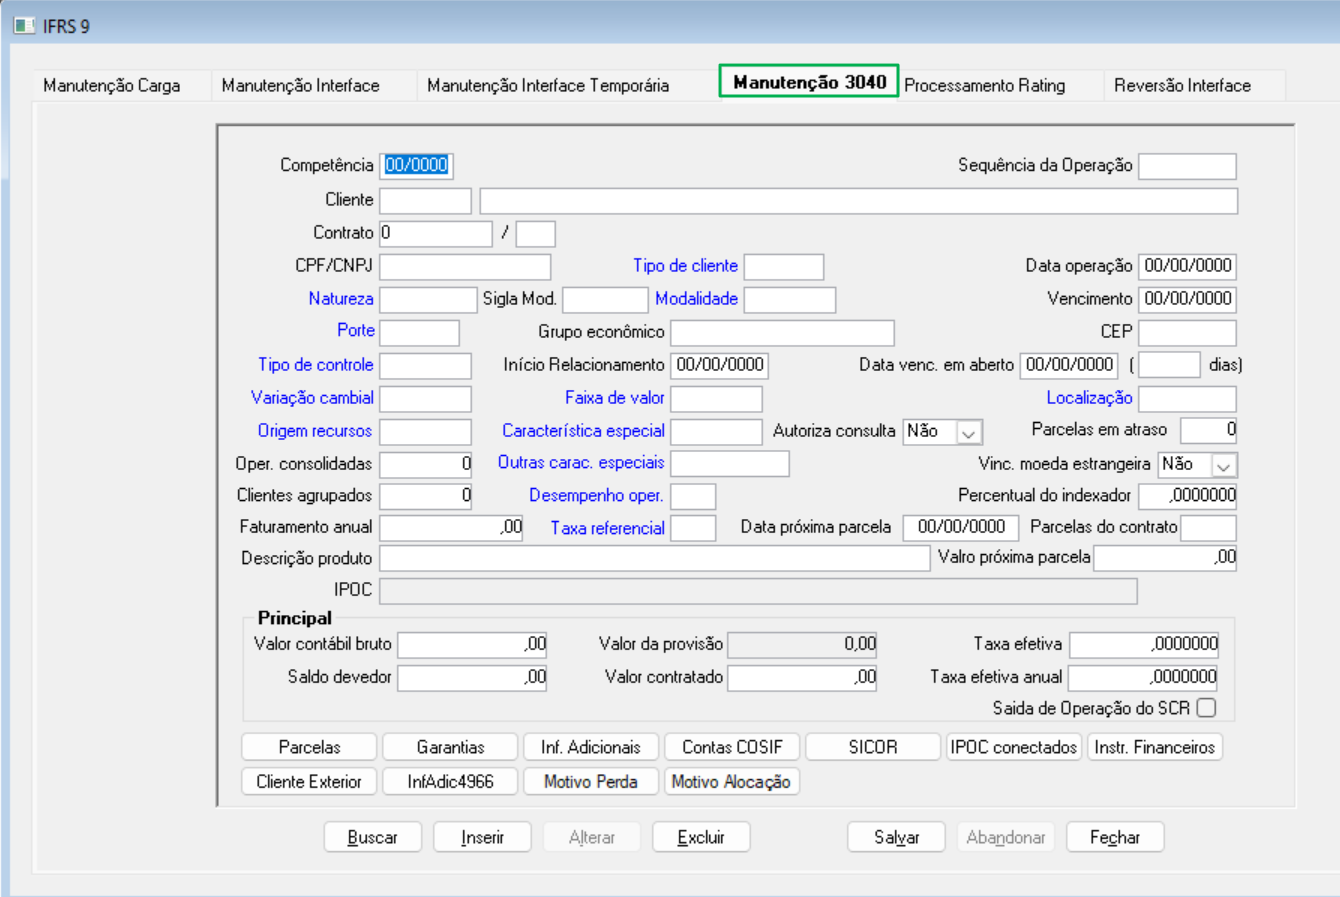
Task: Switch to the Reversão Interface tab
Action: [1182, 86]
